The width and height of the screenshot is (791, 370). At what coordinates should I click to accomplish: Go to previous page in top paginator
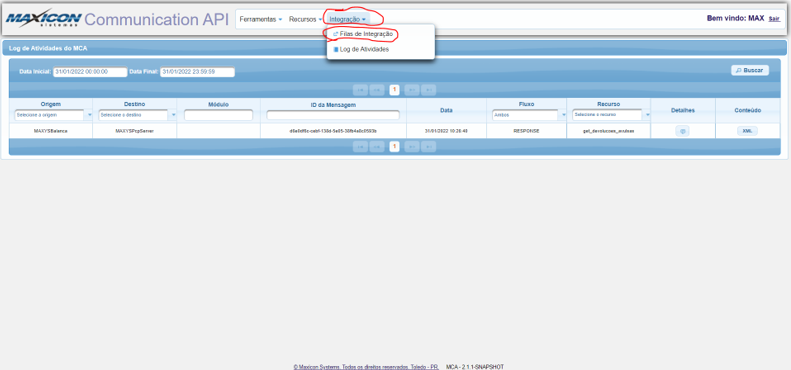[x=377, y=90]
